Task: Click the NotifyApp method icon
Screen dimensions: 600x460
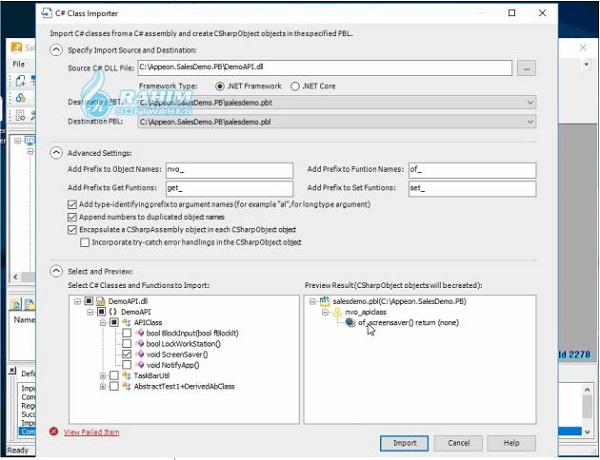Action: pyautogui.click(x=140, y=365)
